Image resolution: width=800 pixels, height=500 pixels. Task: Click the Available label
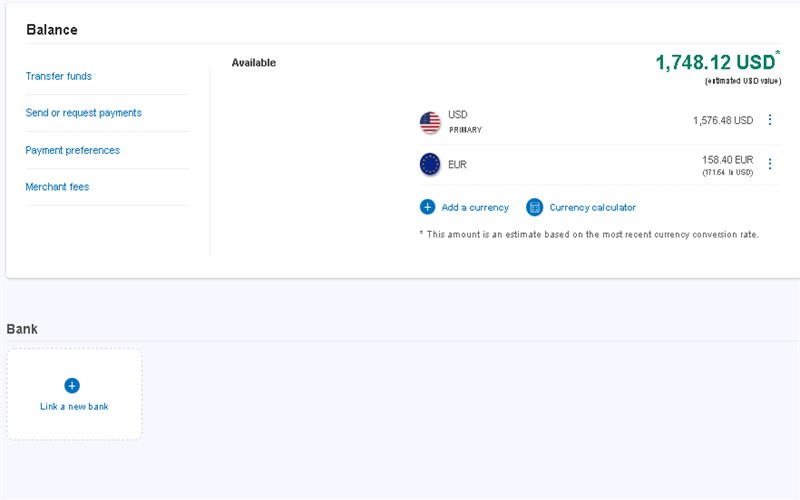tap(254, 63)
